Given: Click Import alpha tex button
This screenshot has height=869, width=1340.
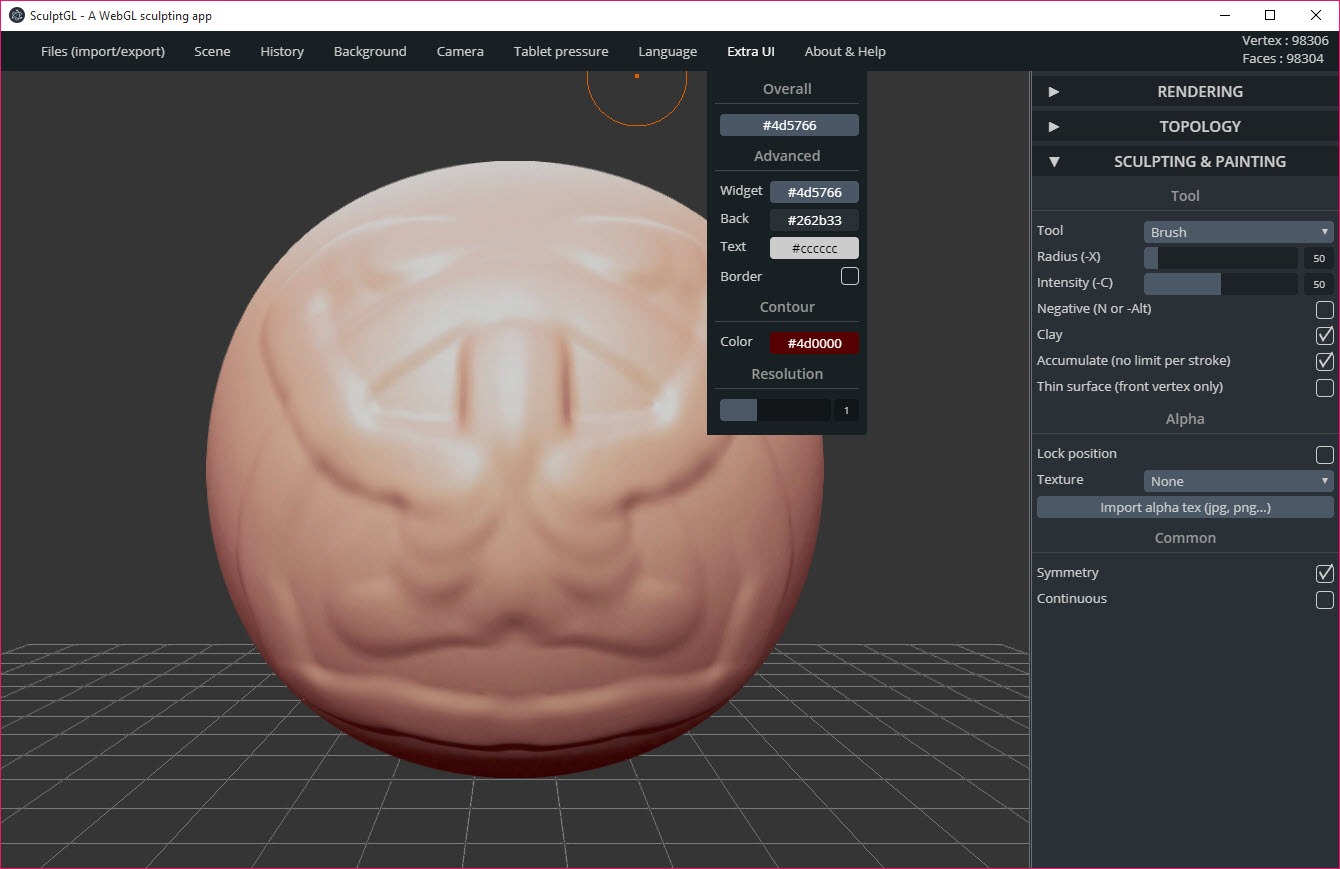Looking at the screenshot, I should [x=1185, y=508].
